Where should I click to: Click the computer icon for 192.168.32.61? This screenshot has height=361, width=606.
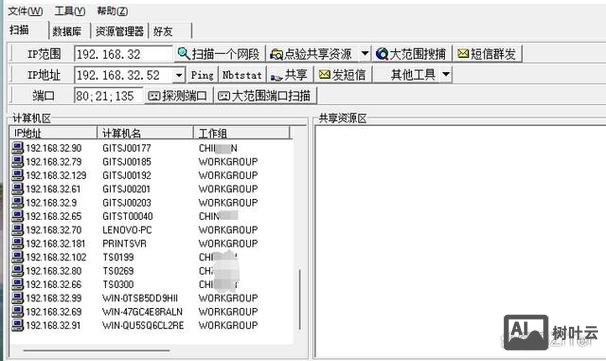tap(17, 189)
